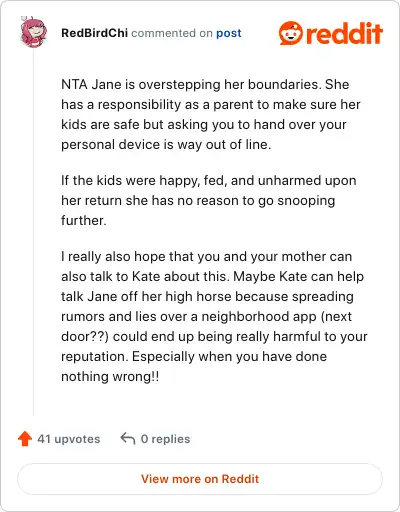400x512 pixels.
Task: Click the RedBirdChi pink-haired avatar
Action: point(33,33)
